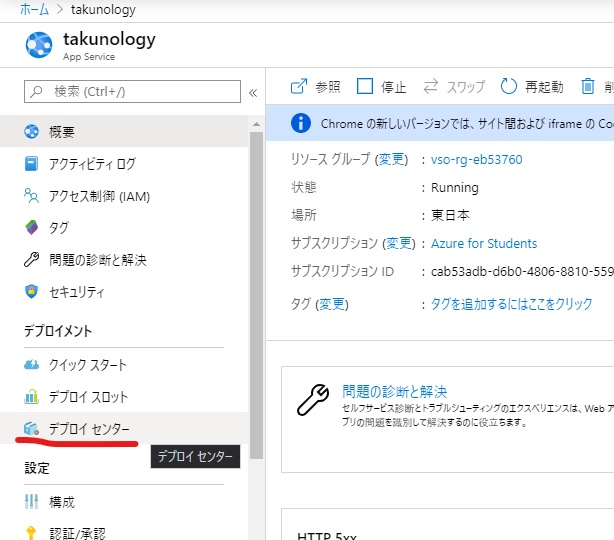This screenshot has width=614, height=540.
Task: Click the 認証/承認 key icon
Action: [31, 533]
